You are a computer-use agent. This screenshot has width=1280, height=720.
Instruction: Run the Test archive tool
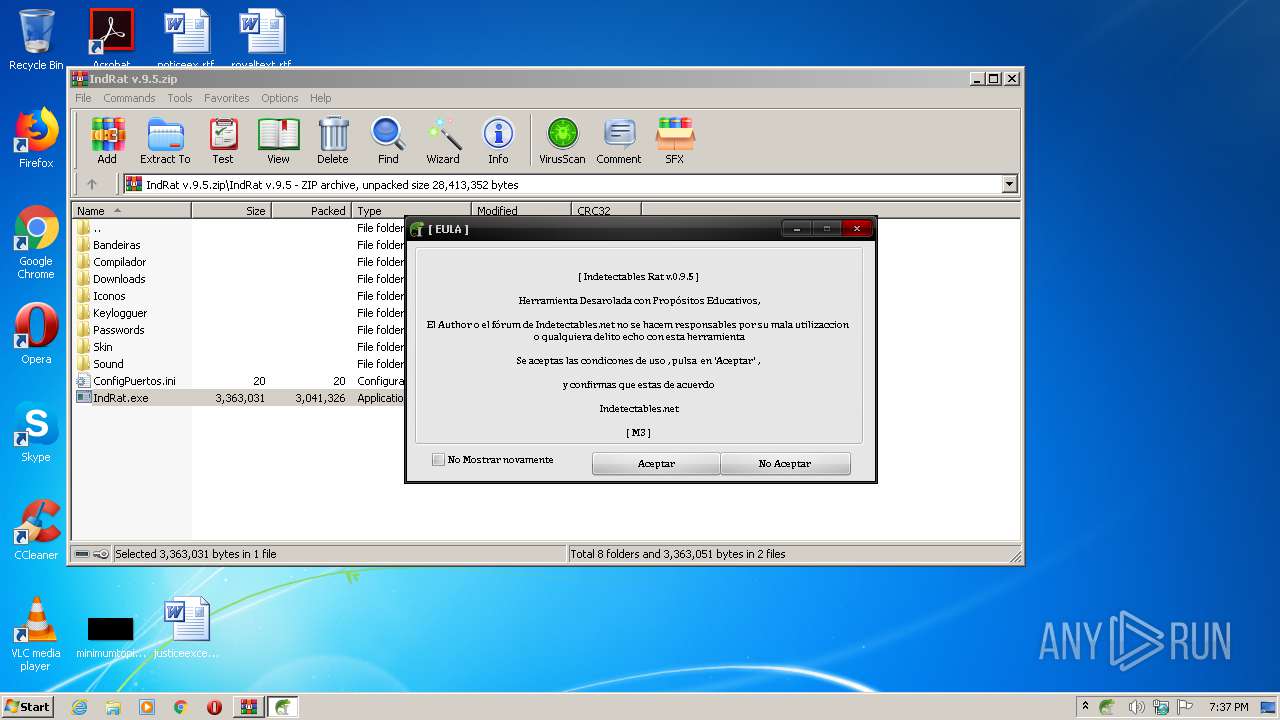click(x=223, y=140)
